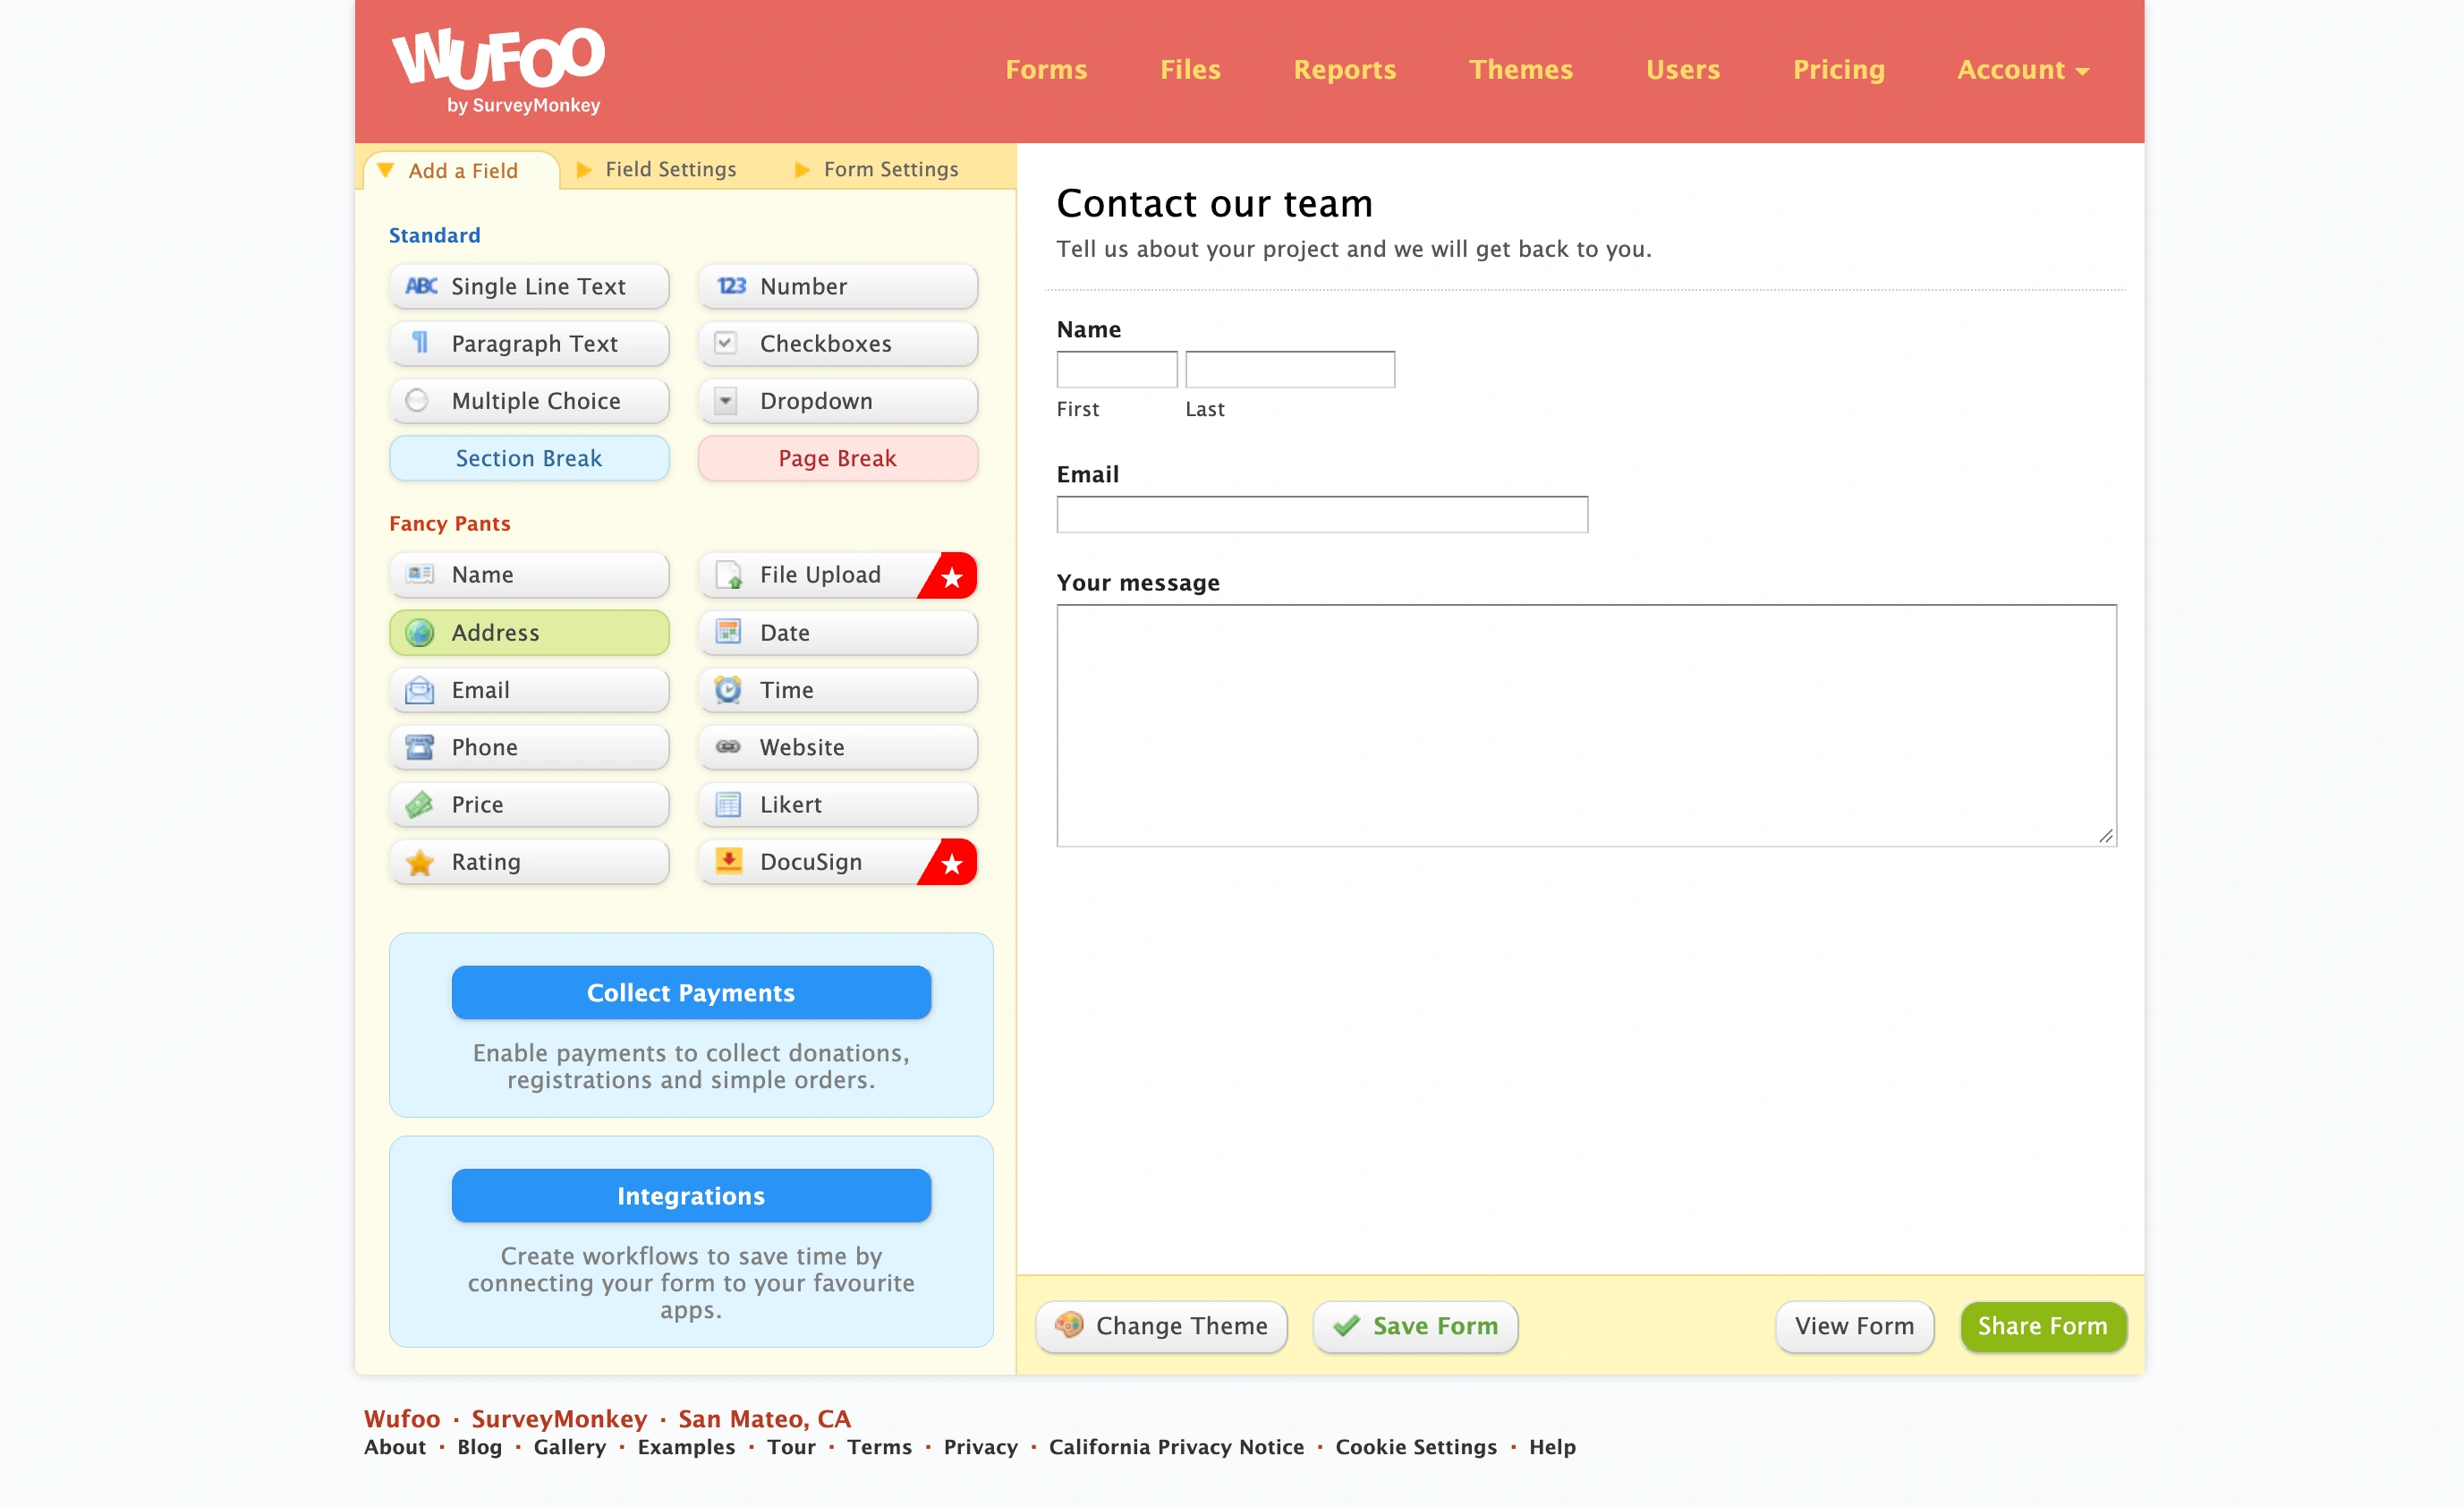Add a Website field
This screenshot has width=2464, height=1507.
pyautogui.click(x=838, y=747)
